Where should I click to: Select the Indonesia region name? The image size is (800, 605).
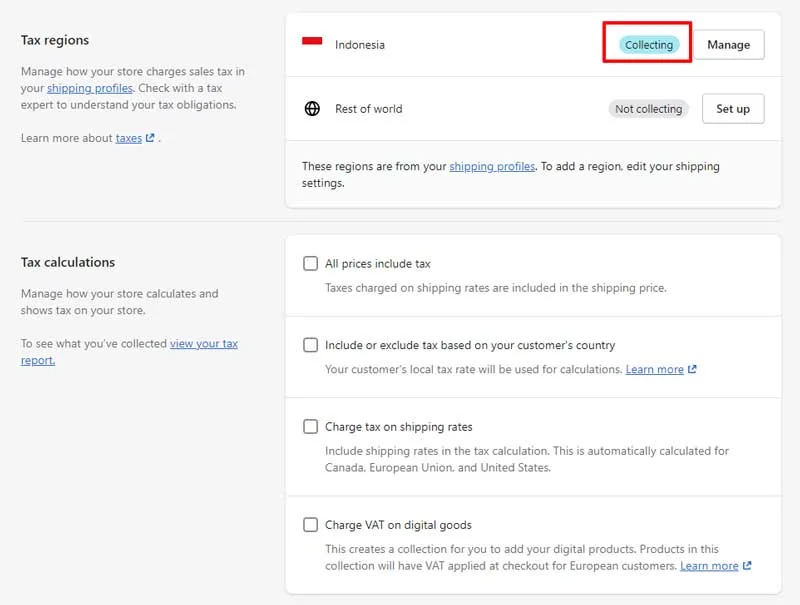click(x=360, y=45)
